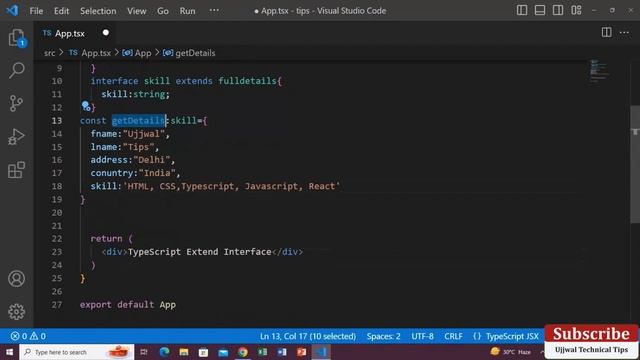Toggle the bottom panel layout
640x360 pixels.
[540, 10]
